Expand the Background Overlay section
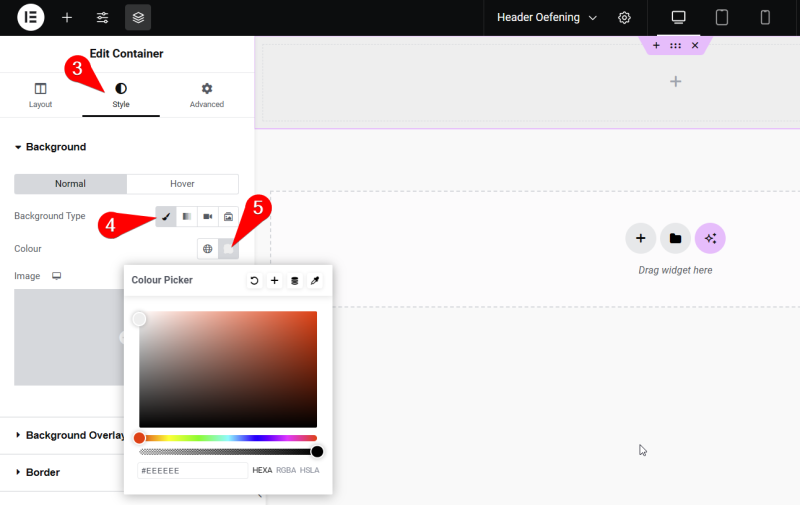The width and height of the screenshot is (800, 505). tap(70, 435)
